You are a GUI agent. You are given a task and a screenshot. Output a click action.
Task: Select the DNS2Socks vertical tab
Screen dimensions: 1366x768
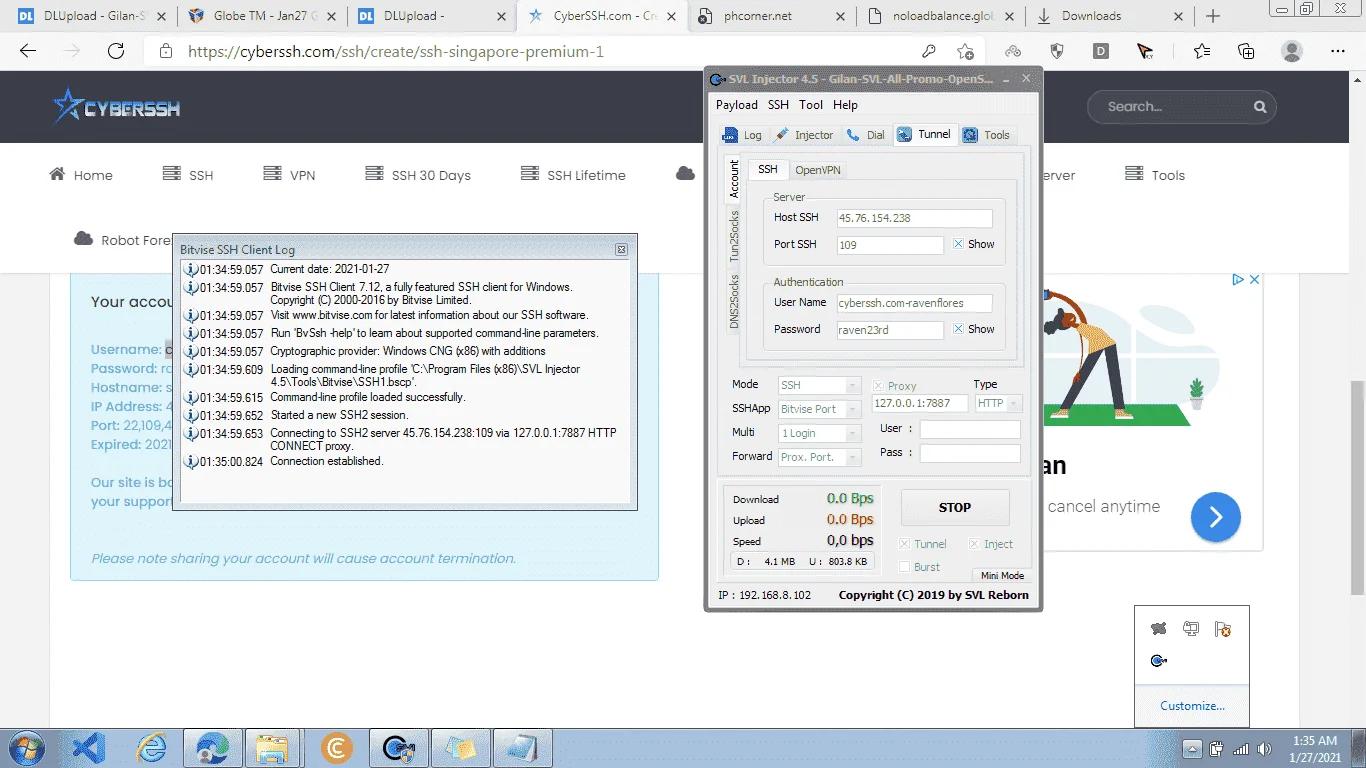tap(733, 300)
